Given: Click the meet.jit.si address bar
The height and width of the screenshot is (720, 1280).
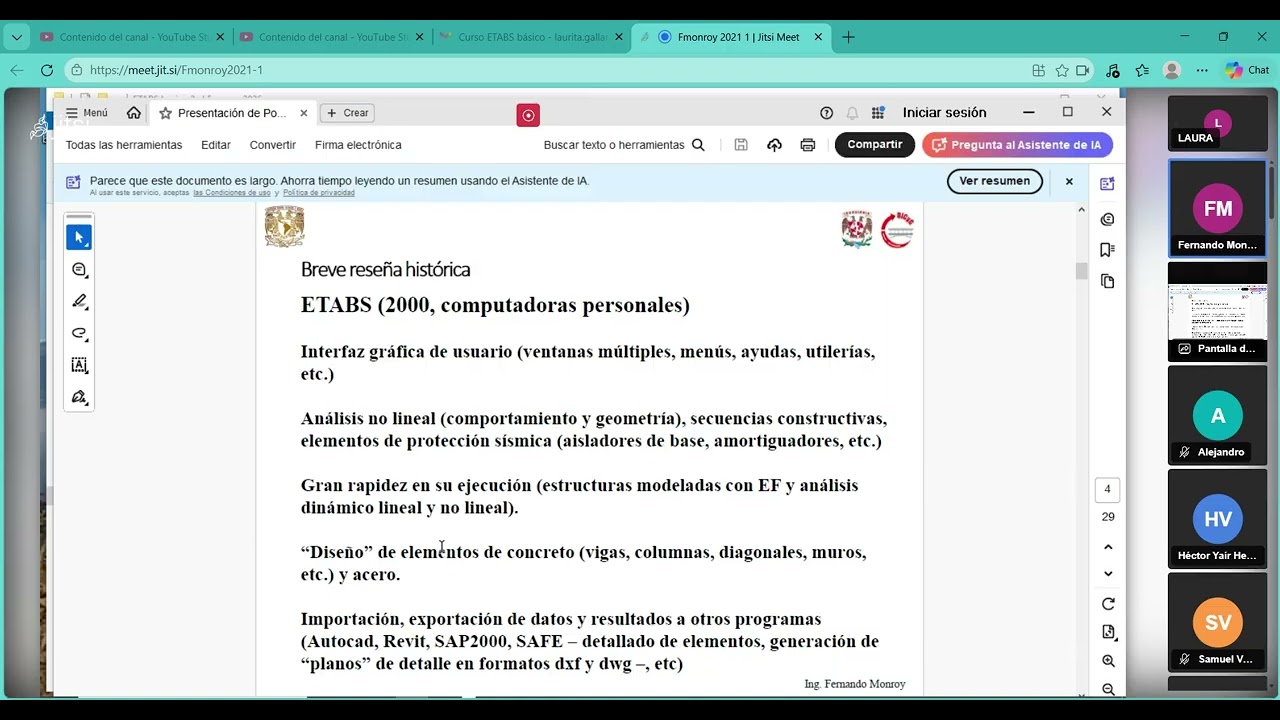Looking at the screenshot, I should point(550,70).
